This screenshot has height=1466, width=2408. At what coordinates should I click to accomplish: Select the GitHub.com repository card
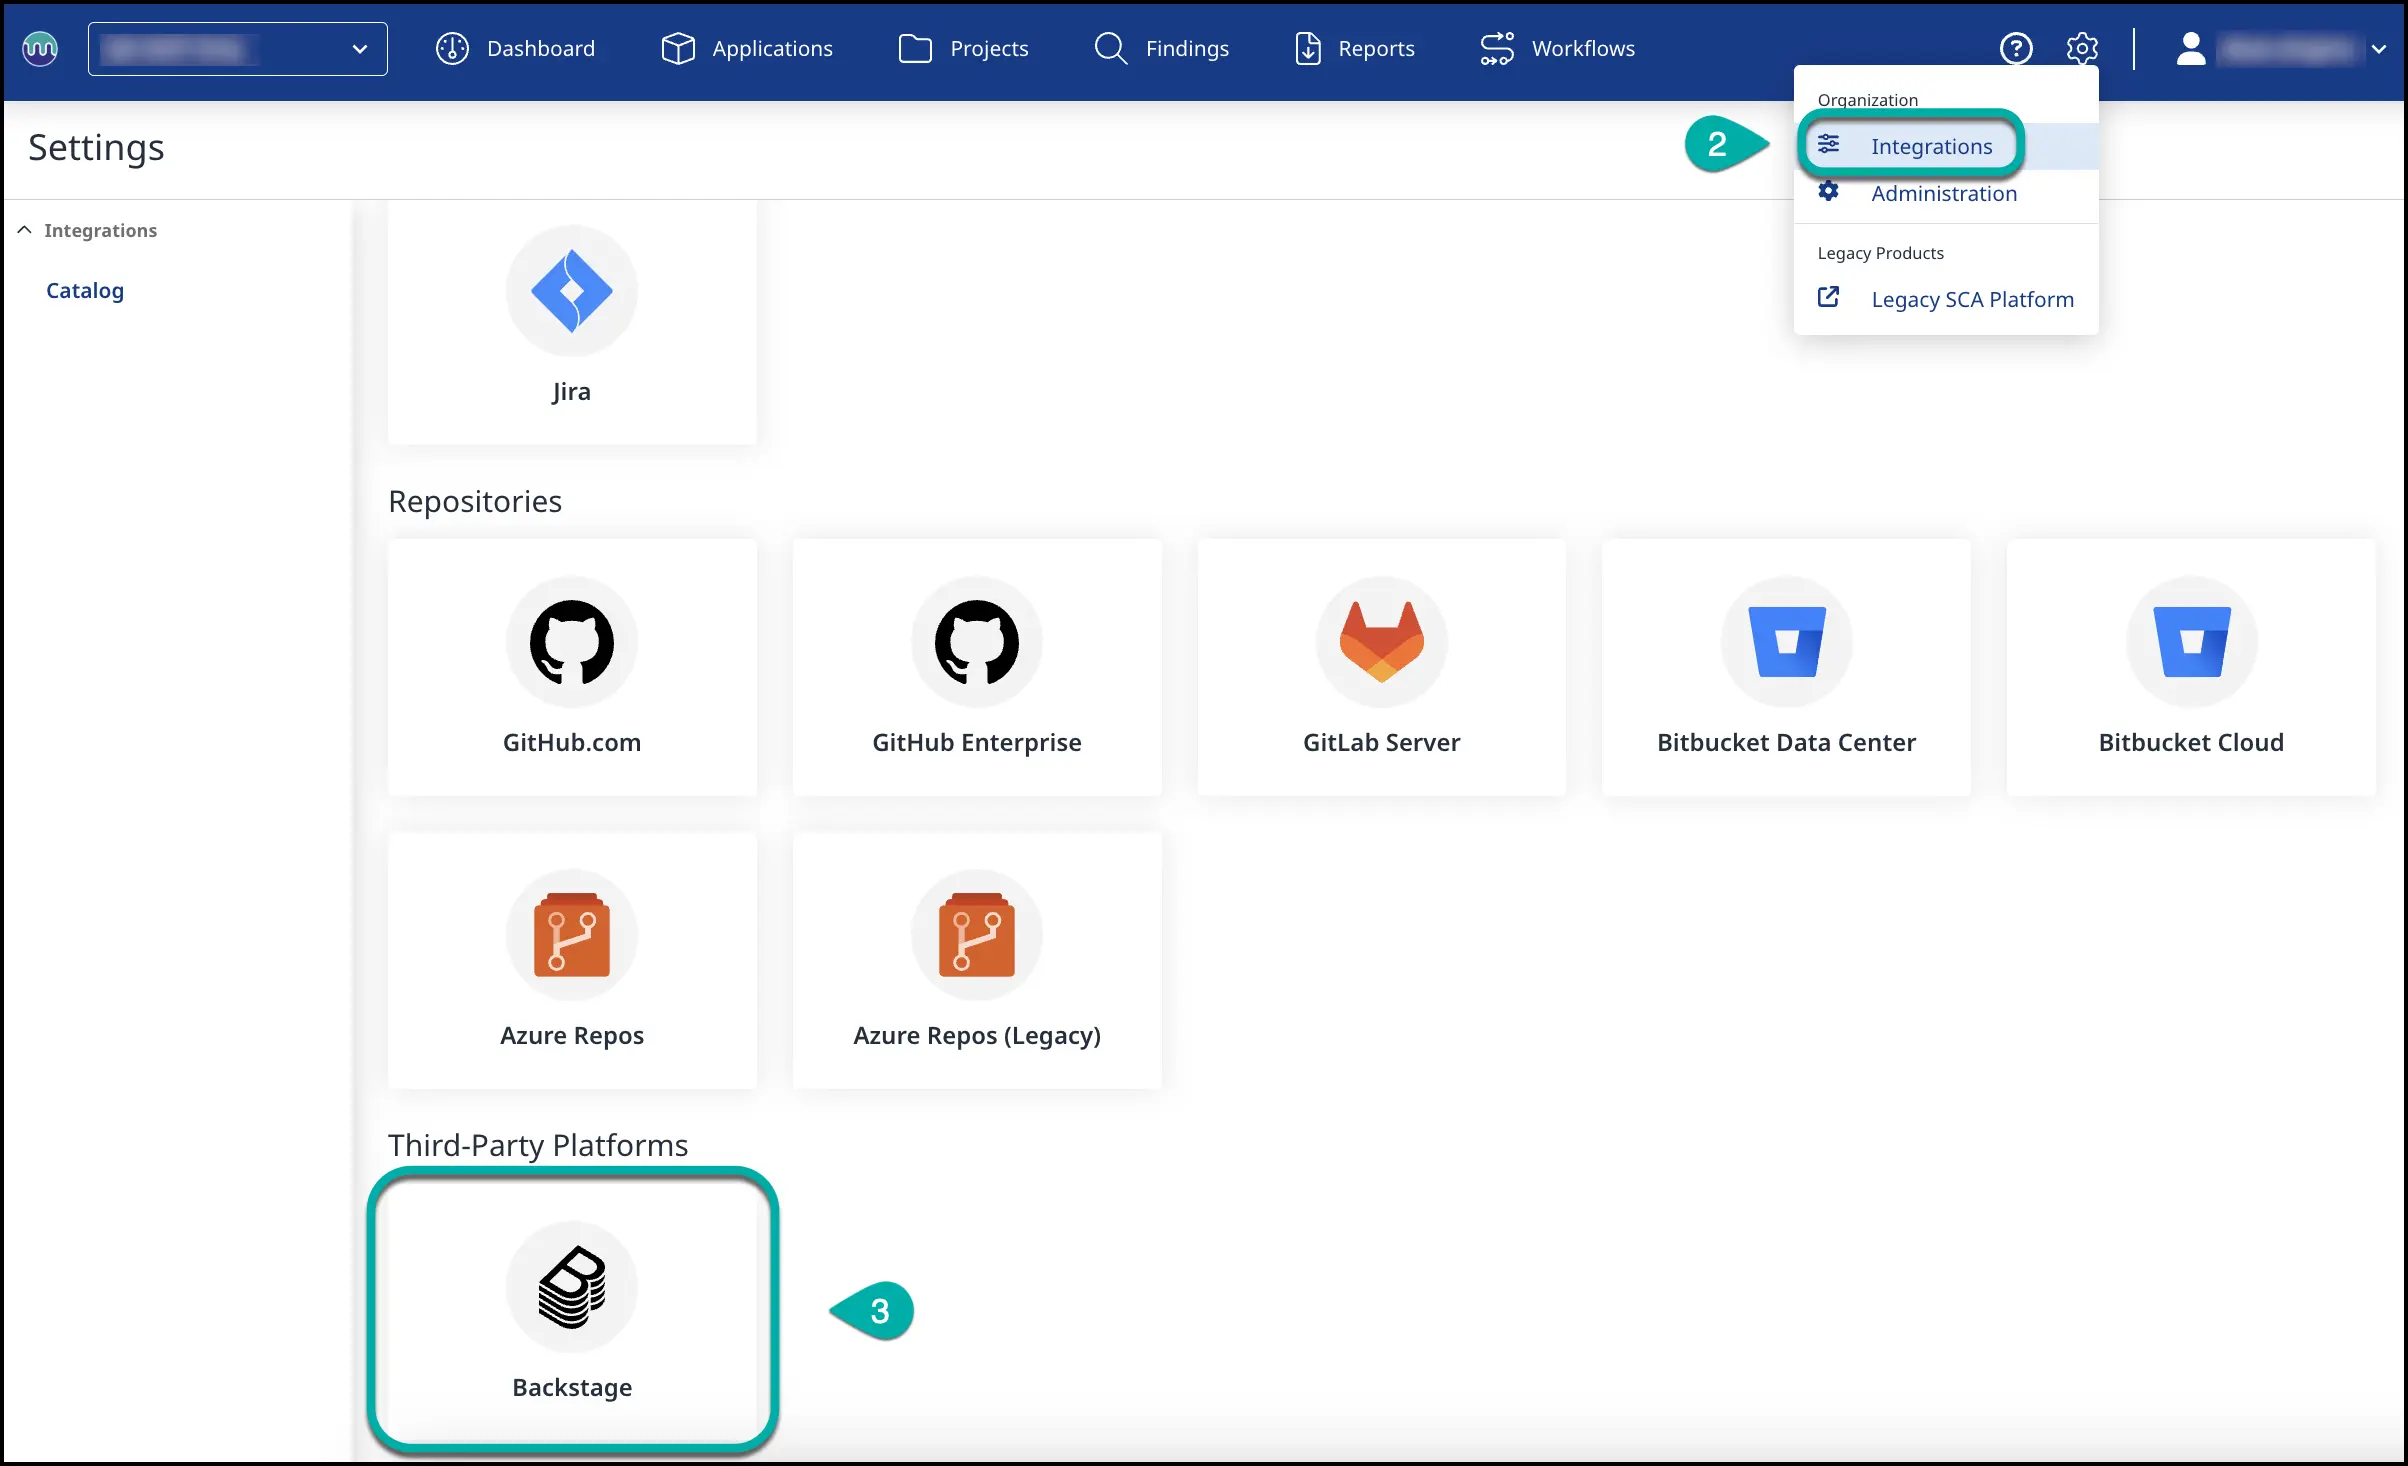click(x=571, y=667)
